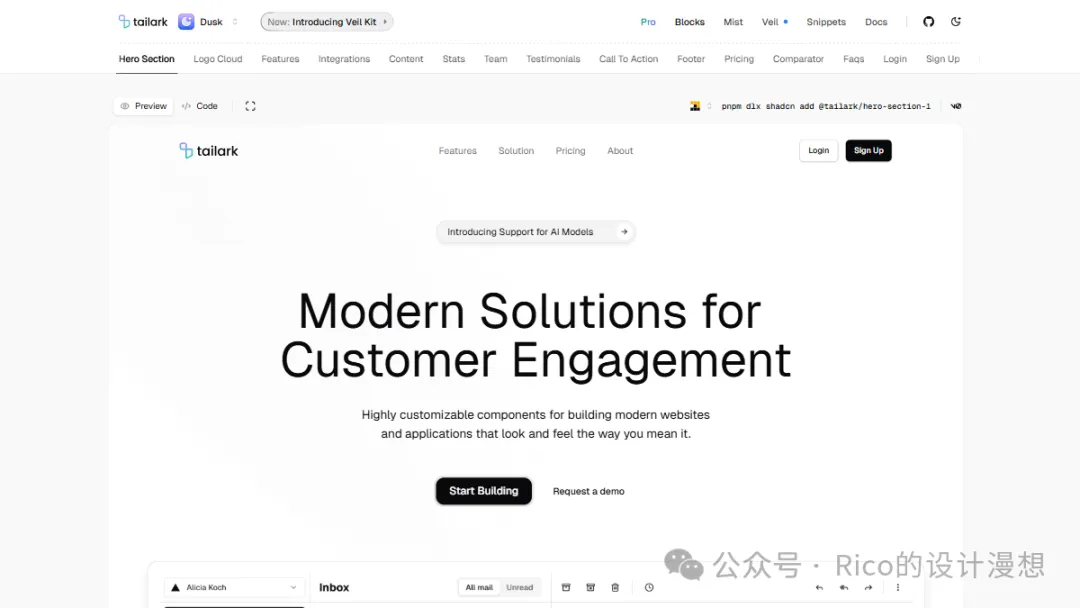Select the Unread mail filter
Viewport: 1080px width, 608px height.
(x=519, y=588)
